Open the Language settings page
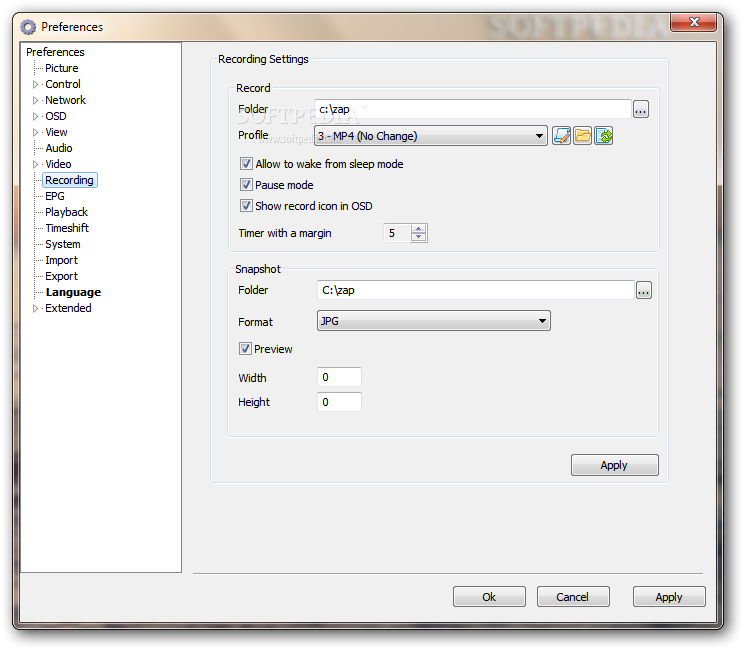Screen dimensions: 744x650 pyautogui.click(x=74, y=292)
